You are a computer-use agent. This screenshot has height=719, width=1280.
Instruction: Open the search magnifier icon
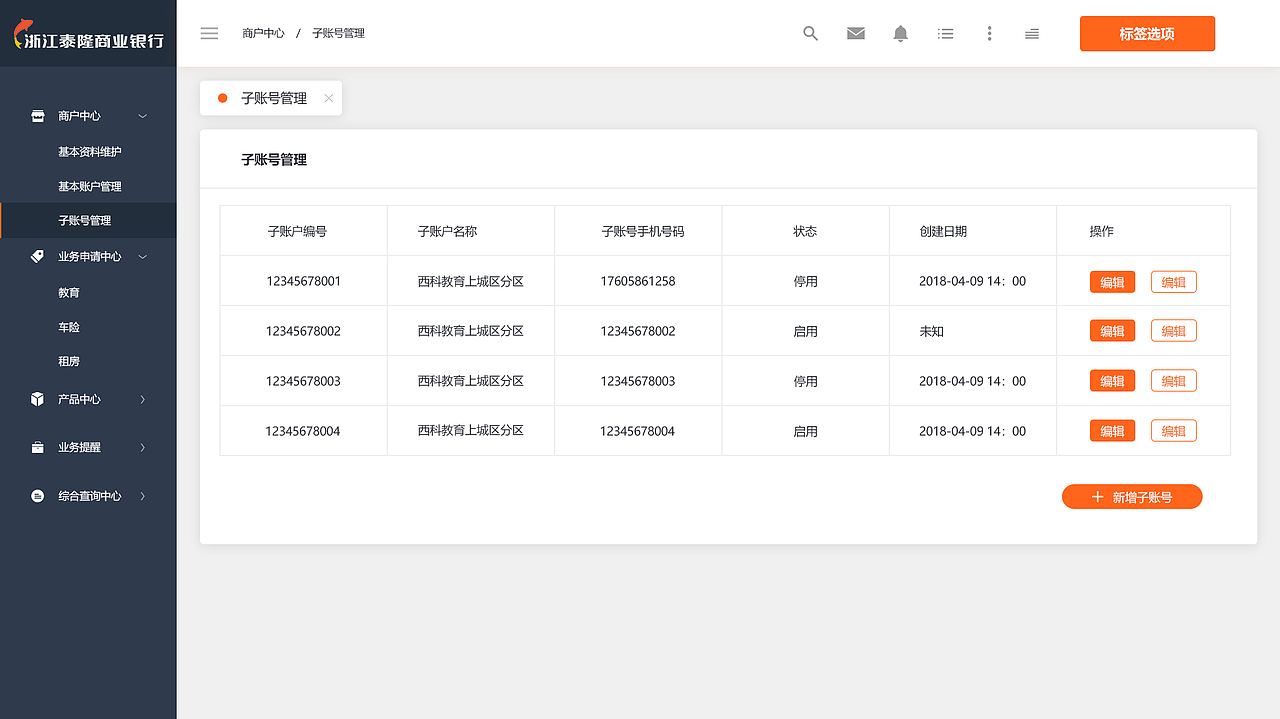[x=811, y=33]
